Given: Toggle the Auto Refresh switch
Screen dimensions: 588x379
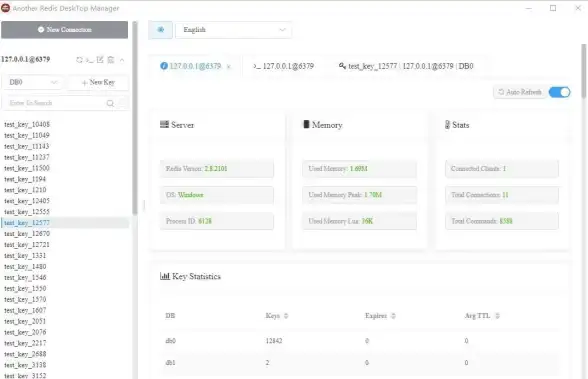Looking at the screenshot, I should 559,92.
